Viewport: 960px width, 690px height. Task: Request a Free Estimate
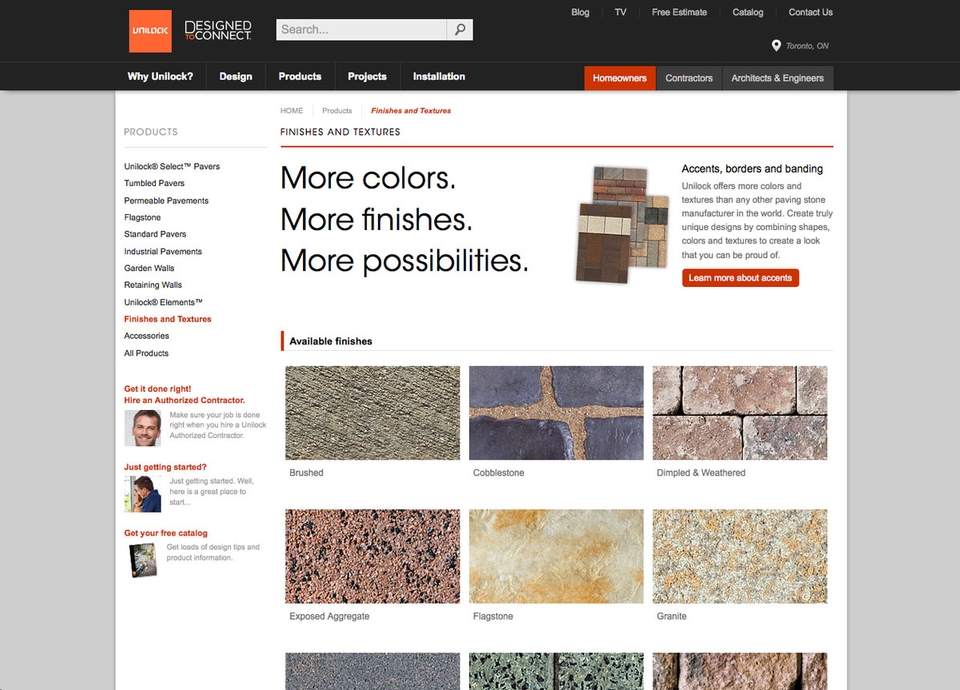(x=679, y=12)
